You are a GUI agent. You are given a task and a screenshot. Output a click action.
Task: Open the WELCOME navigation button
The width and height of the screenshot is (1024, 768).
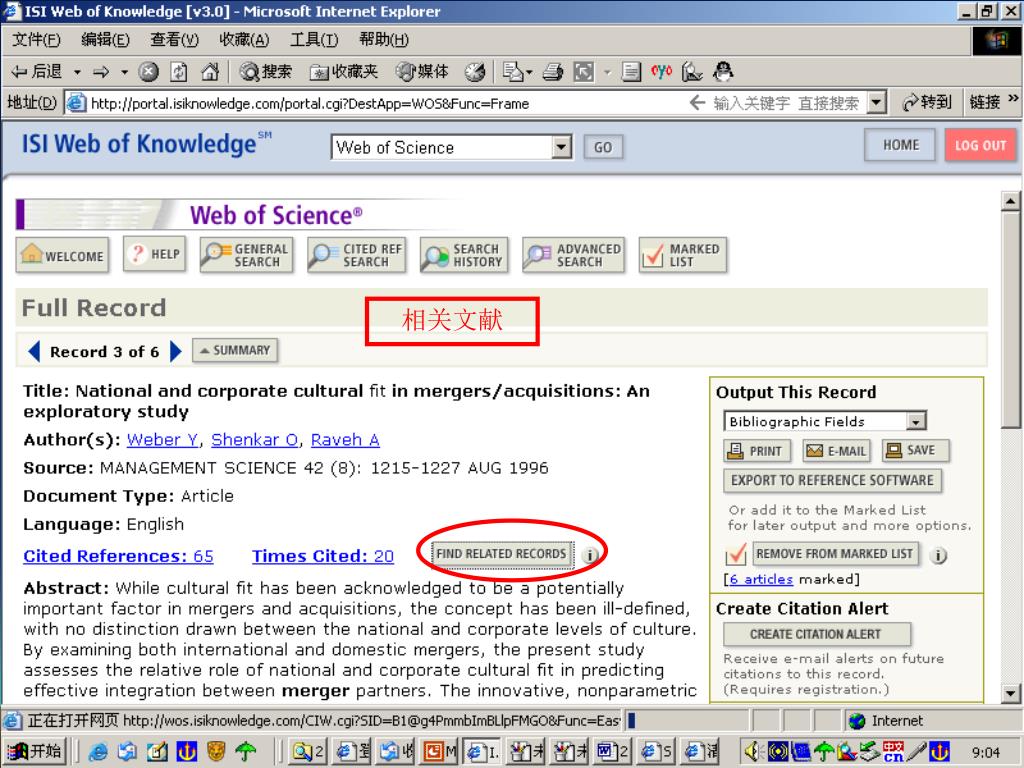63,255
